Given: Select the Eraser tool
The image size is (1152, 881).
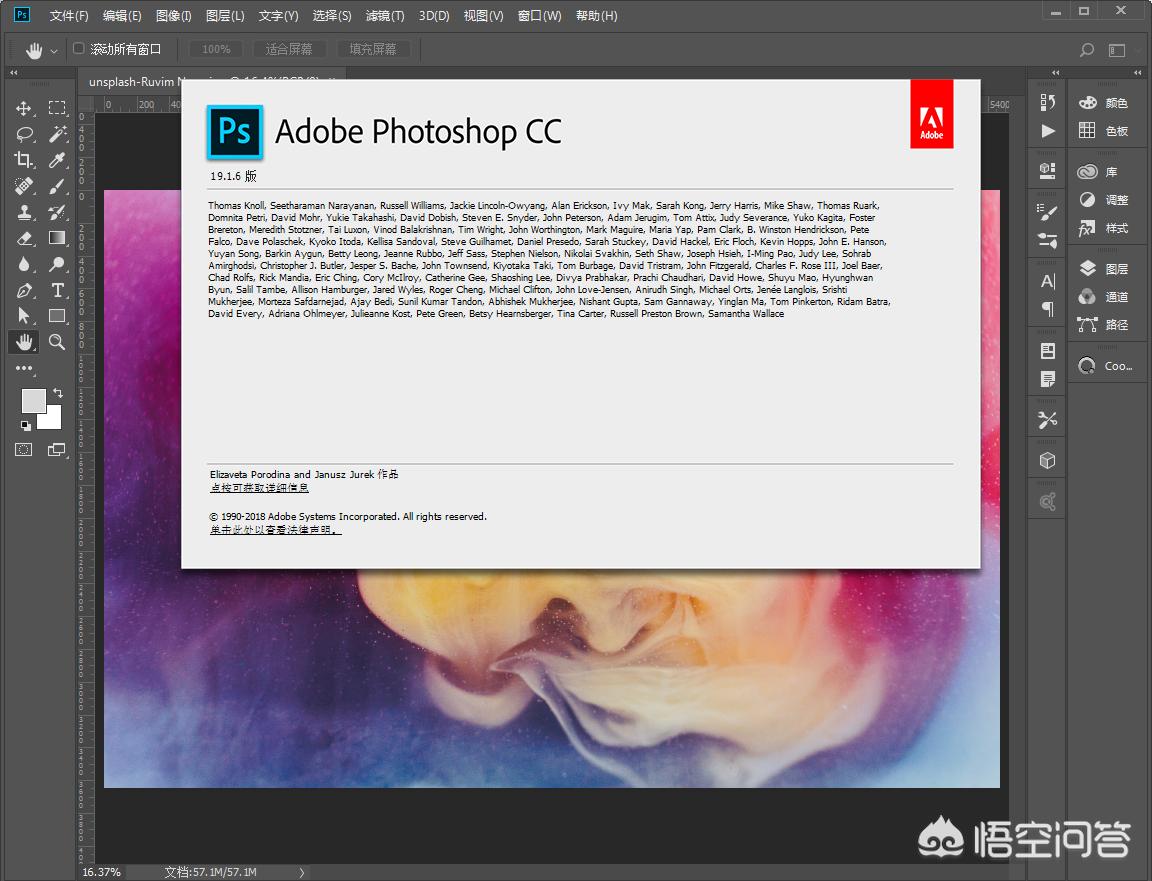Looking at the screenshot, I should coord(24,238).
